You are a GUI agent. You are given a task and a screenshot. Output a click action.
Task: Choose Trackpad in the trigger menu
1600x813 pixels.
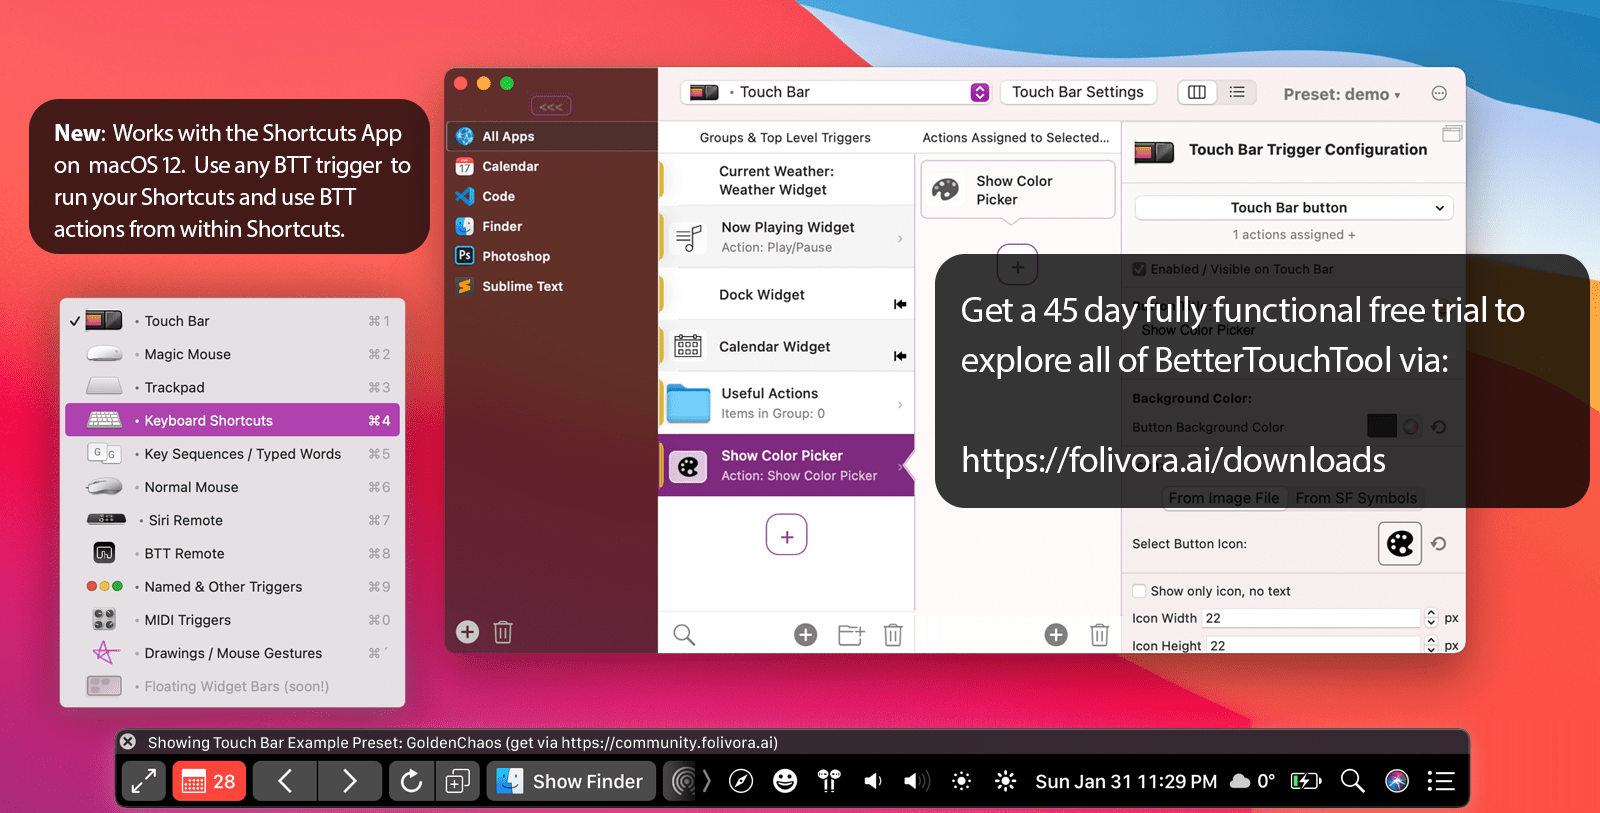coord(232,387)
